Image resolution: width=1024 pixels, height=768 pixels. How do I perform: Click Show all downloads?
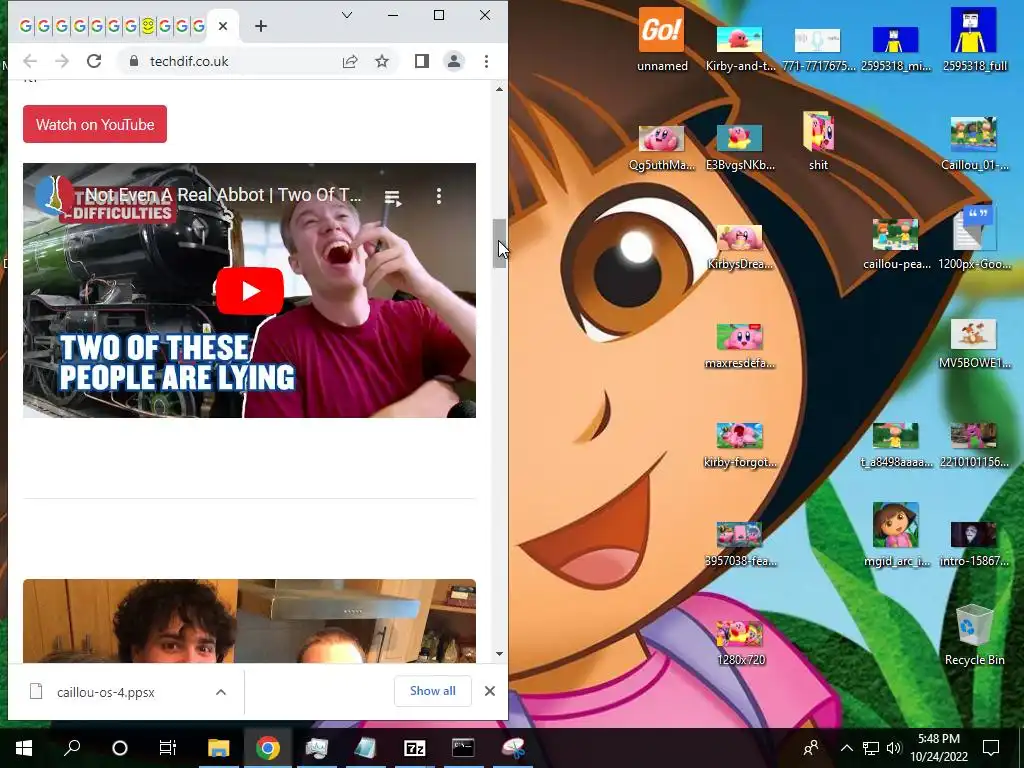click(x=432, y=691)
